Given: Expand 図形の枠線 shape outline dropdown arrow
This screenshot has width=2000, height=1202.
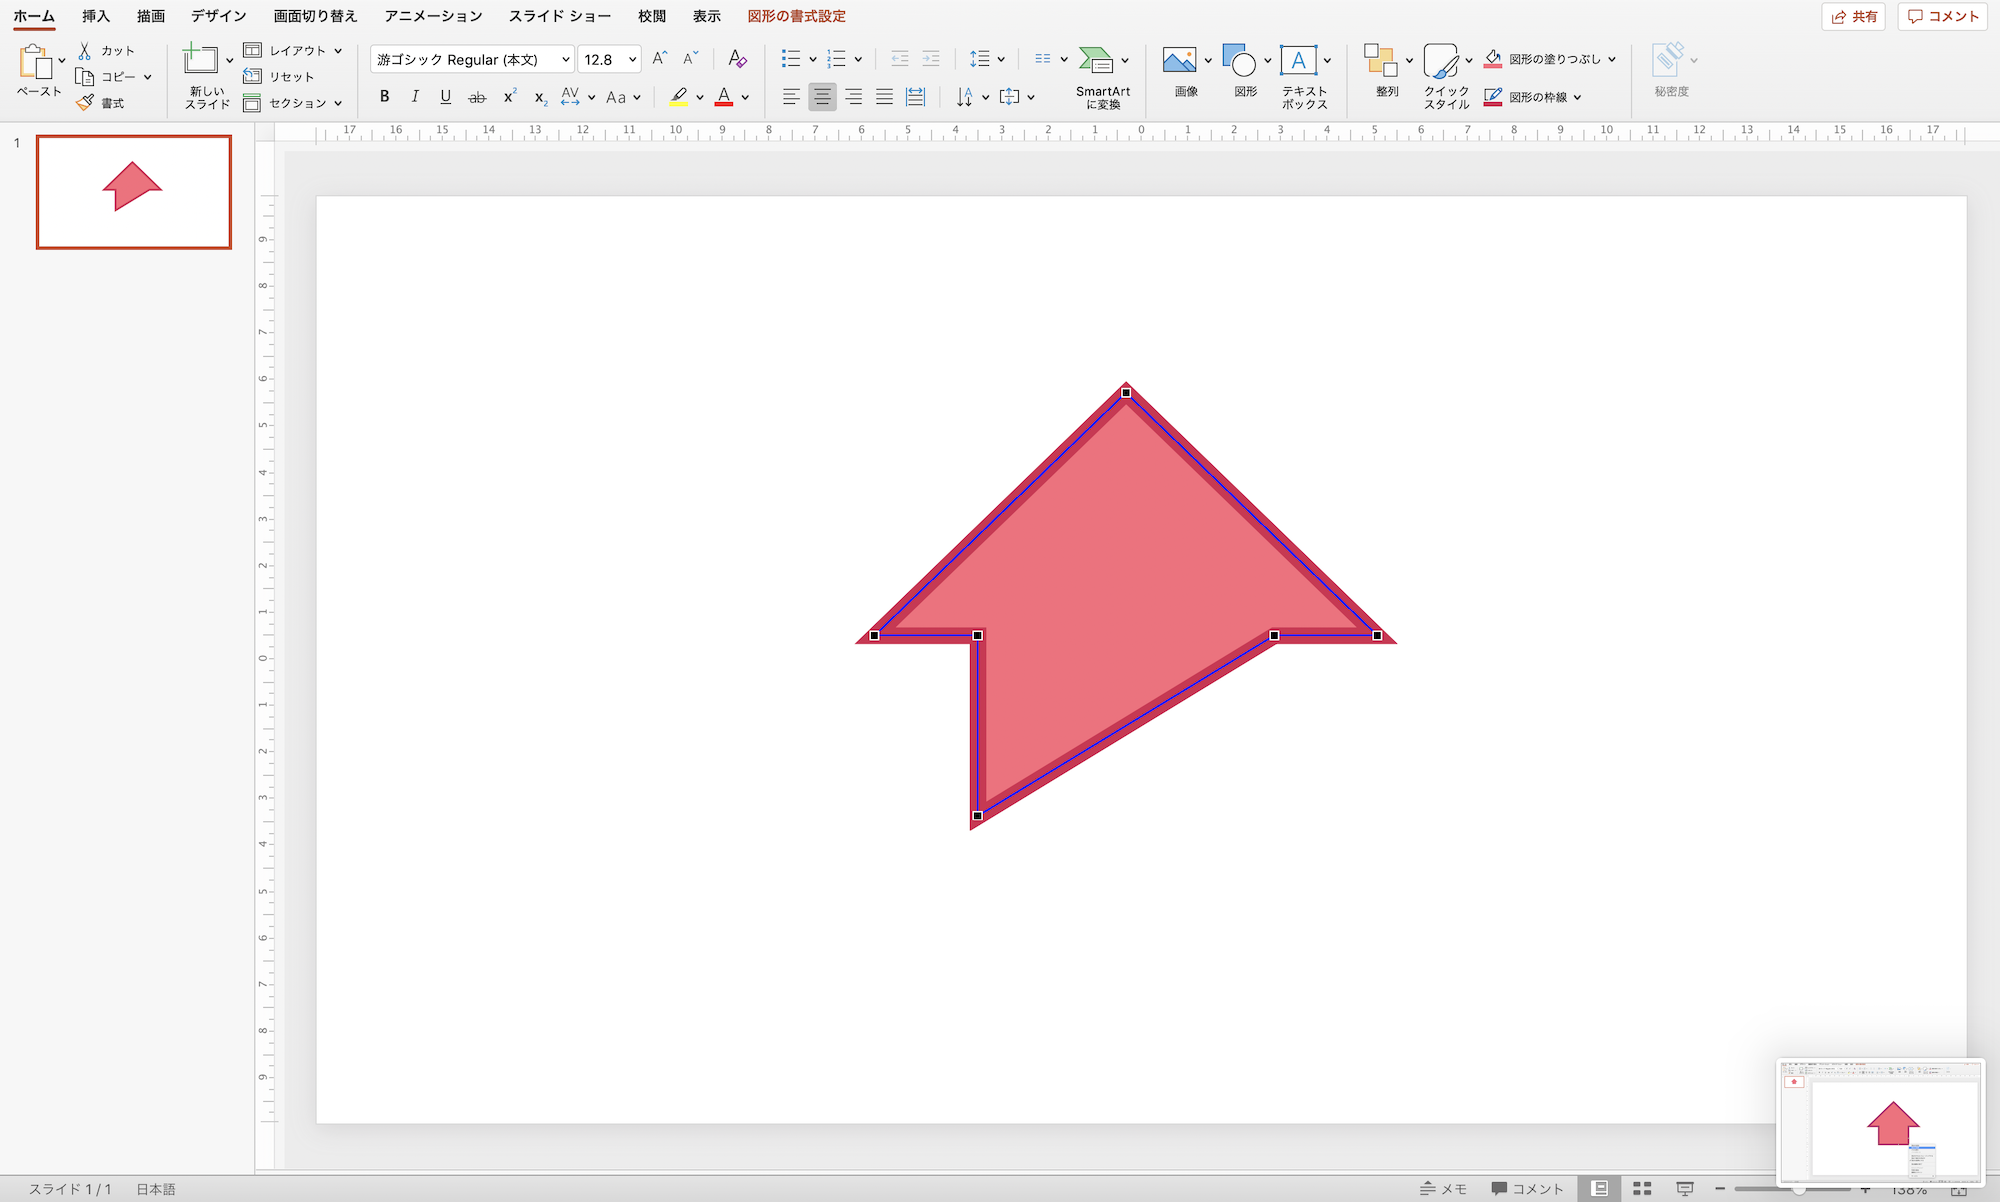Looking at the screenshot, I should click(1577, 97).
